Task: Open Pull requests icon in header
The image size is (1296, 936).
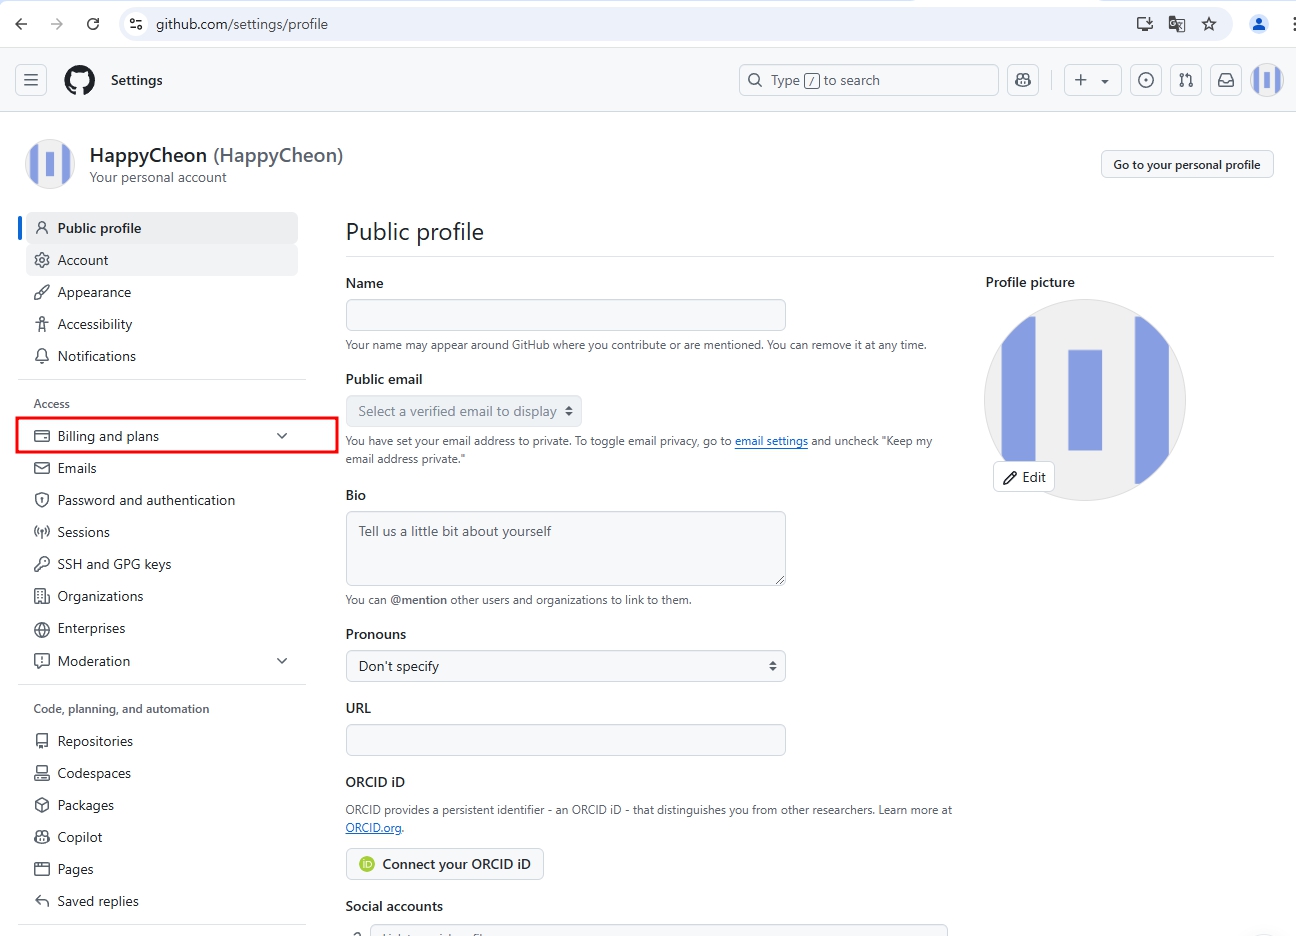Action: pyautogui.click(x=1186, y=80)
